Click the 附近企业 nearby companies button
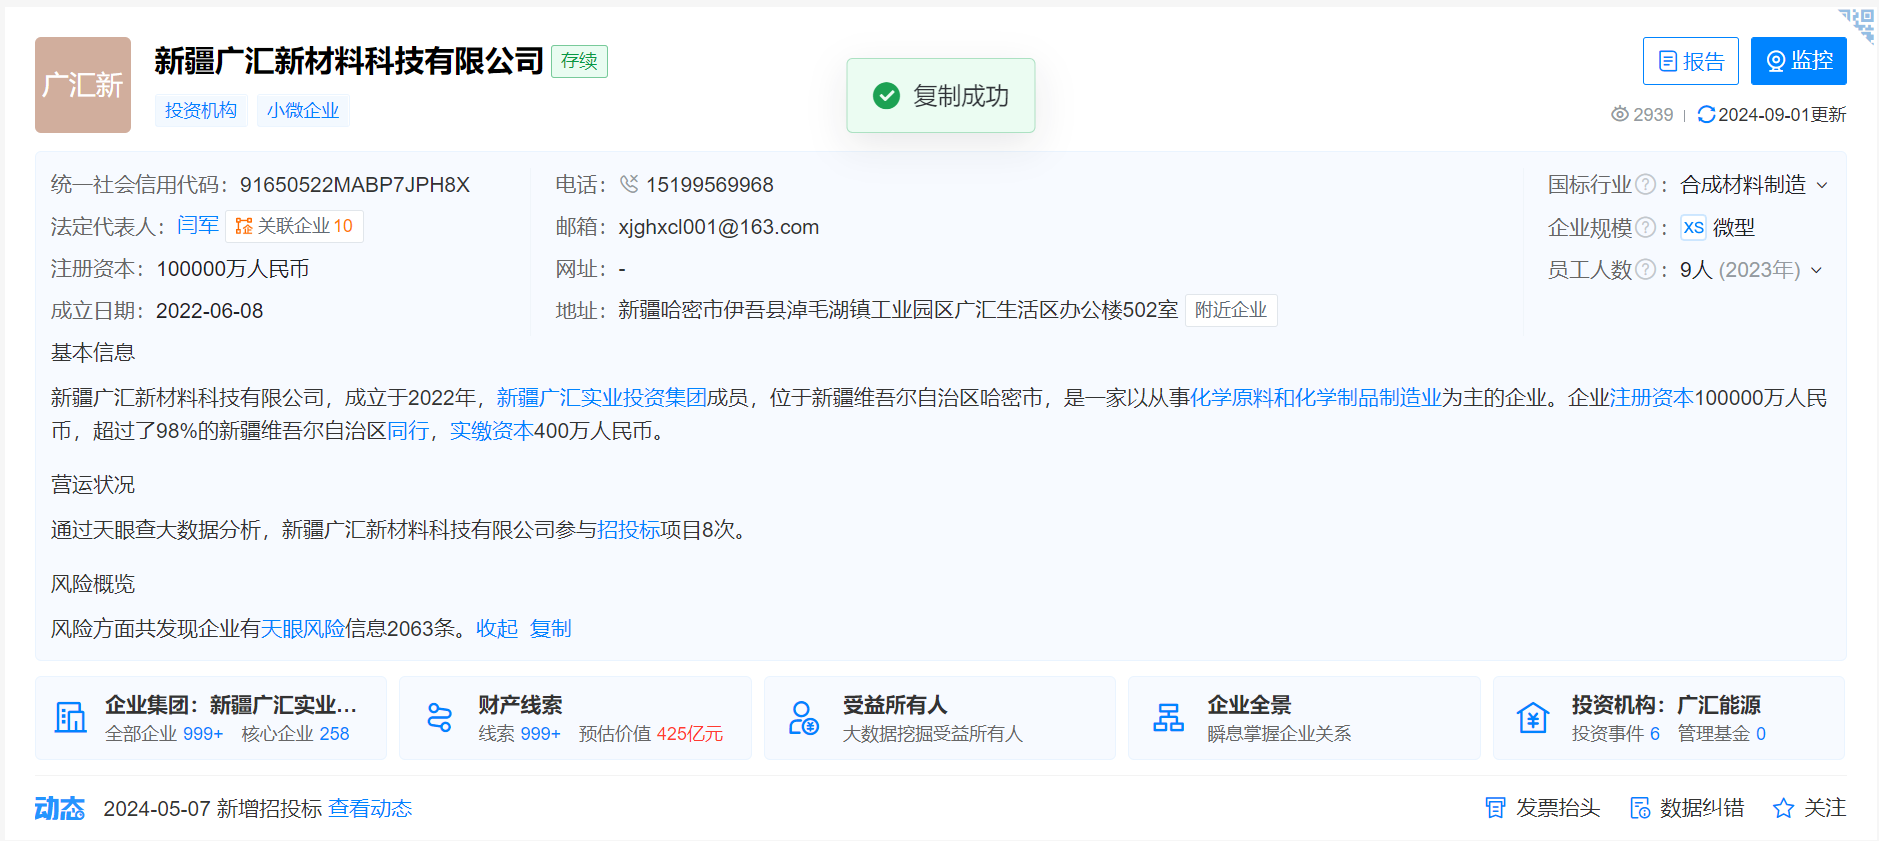The height and width of the screenshot is (841, 1879). click(1231, 310)
